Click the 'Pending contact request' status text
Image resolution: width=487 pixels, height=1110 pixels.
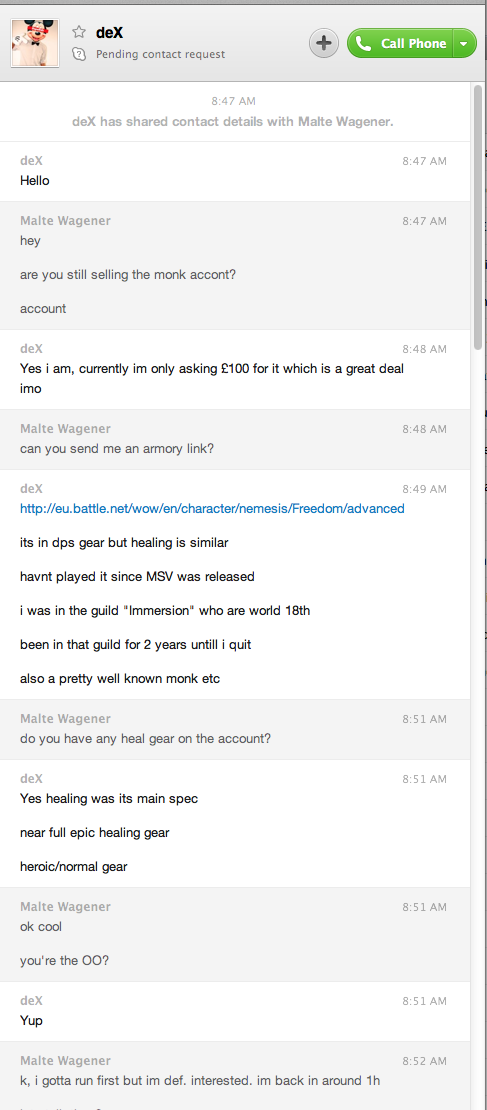[161, 54]
